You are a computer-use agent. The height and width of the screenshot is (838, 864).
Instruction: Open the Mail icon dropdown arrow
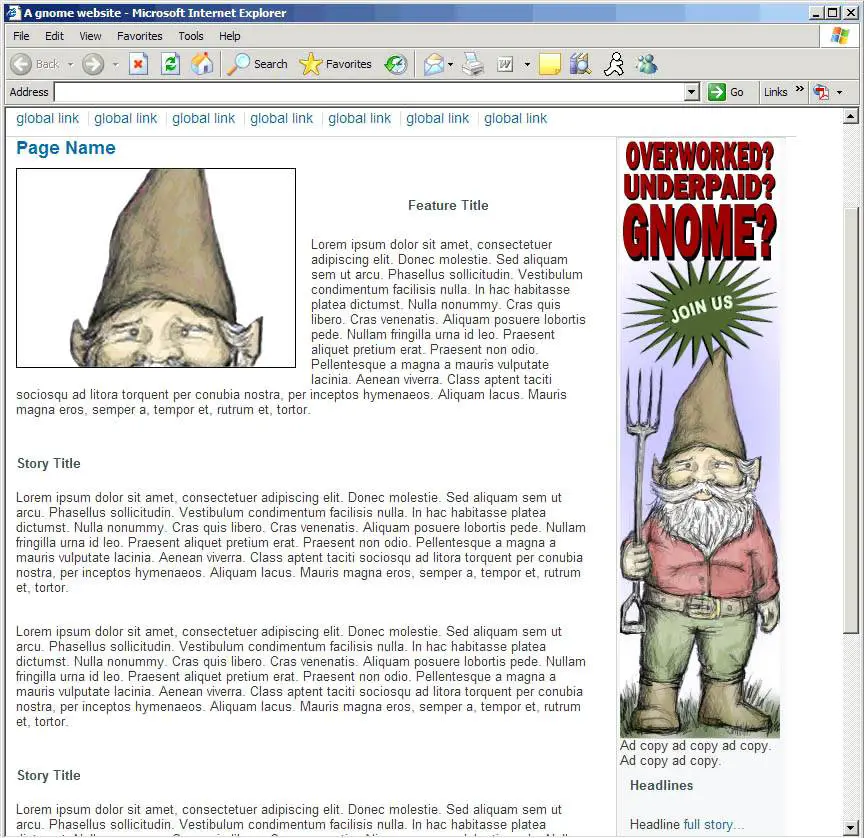450,64
